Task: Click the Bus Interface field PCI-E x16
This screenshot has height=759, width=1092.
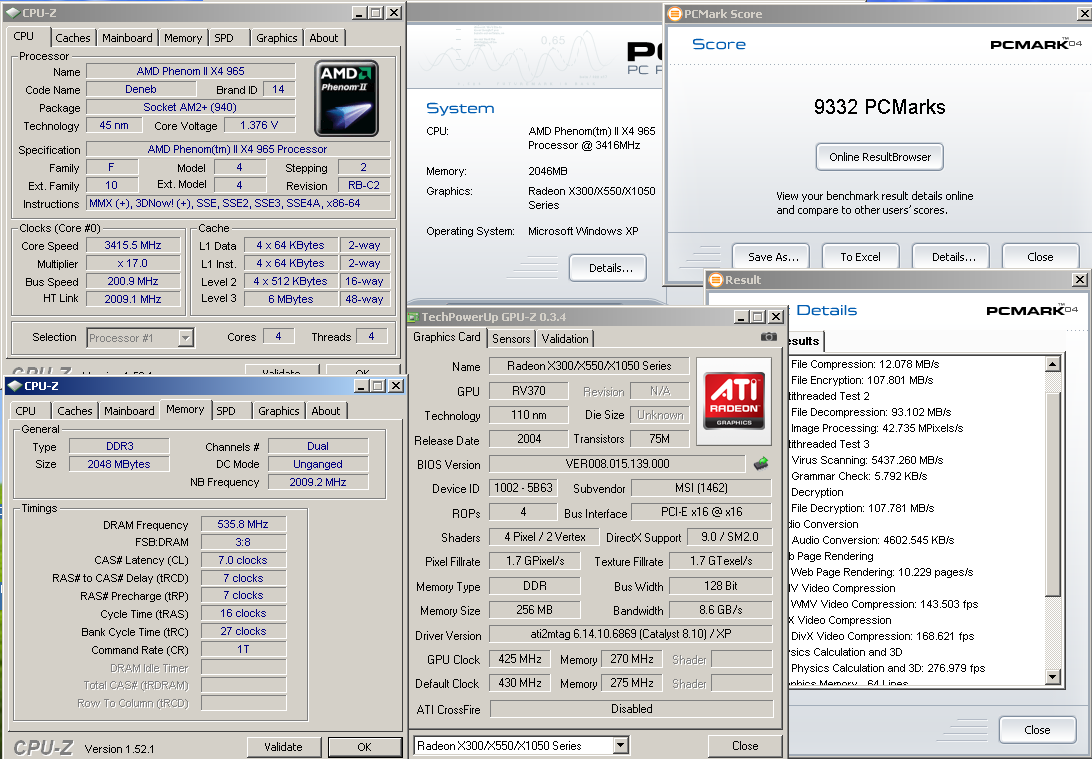Action: click(x=701, y=512)
